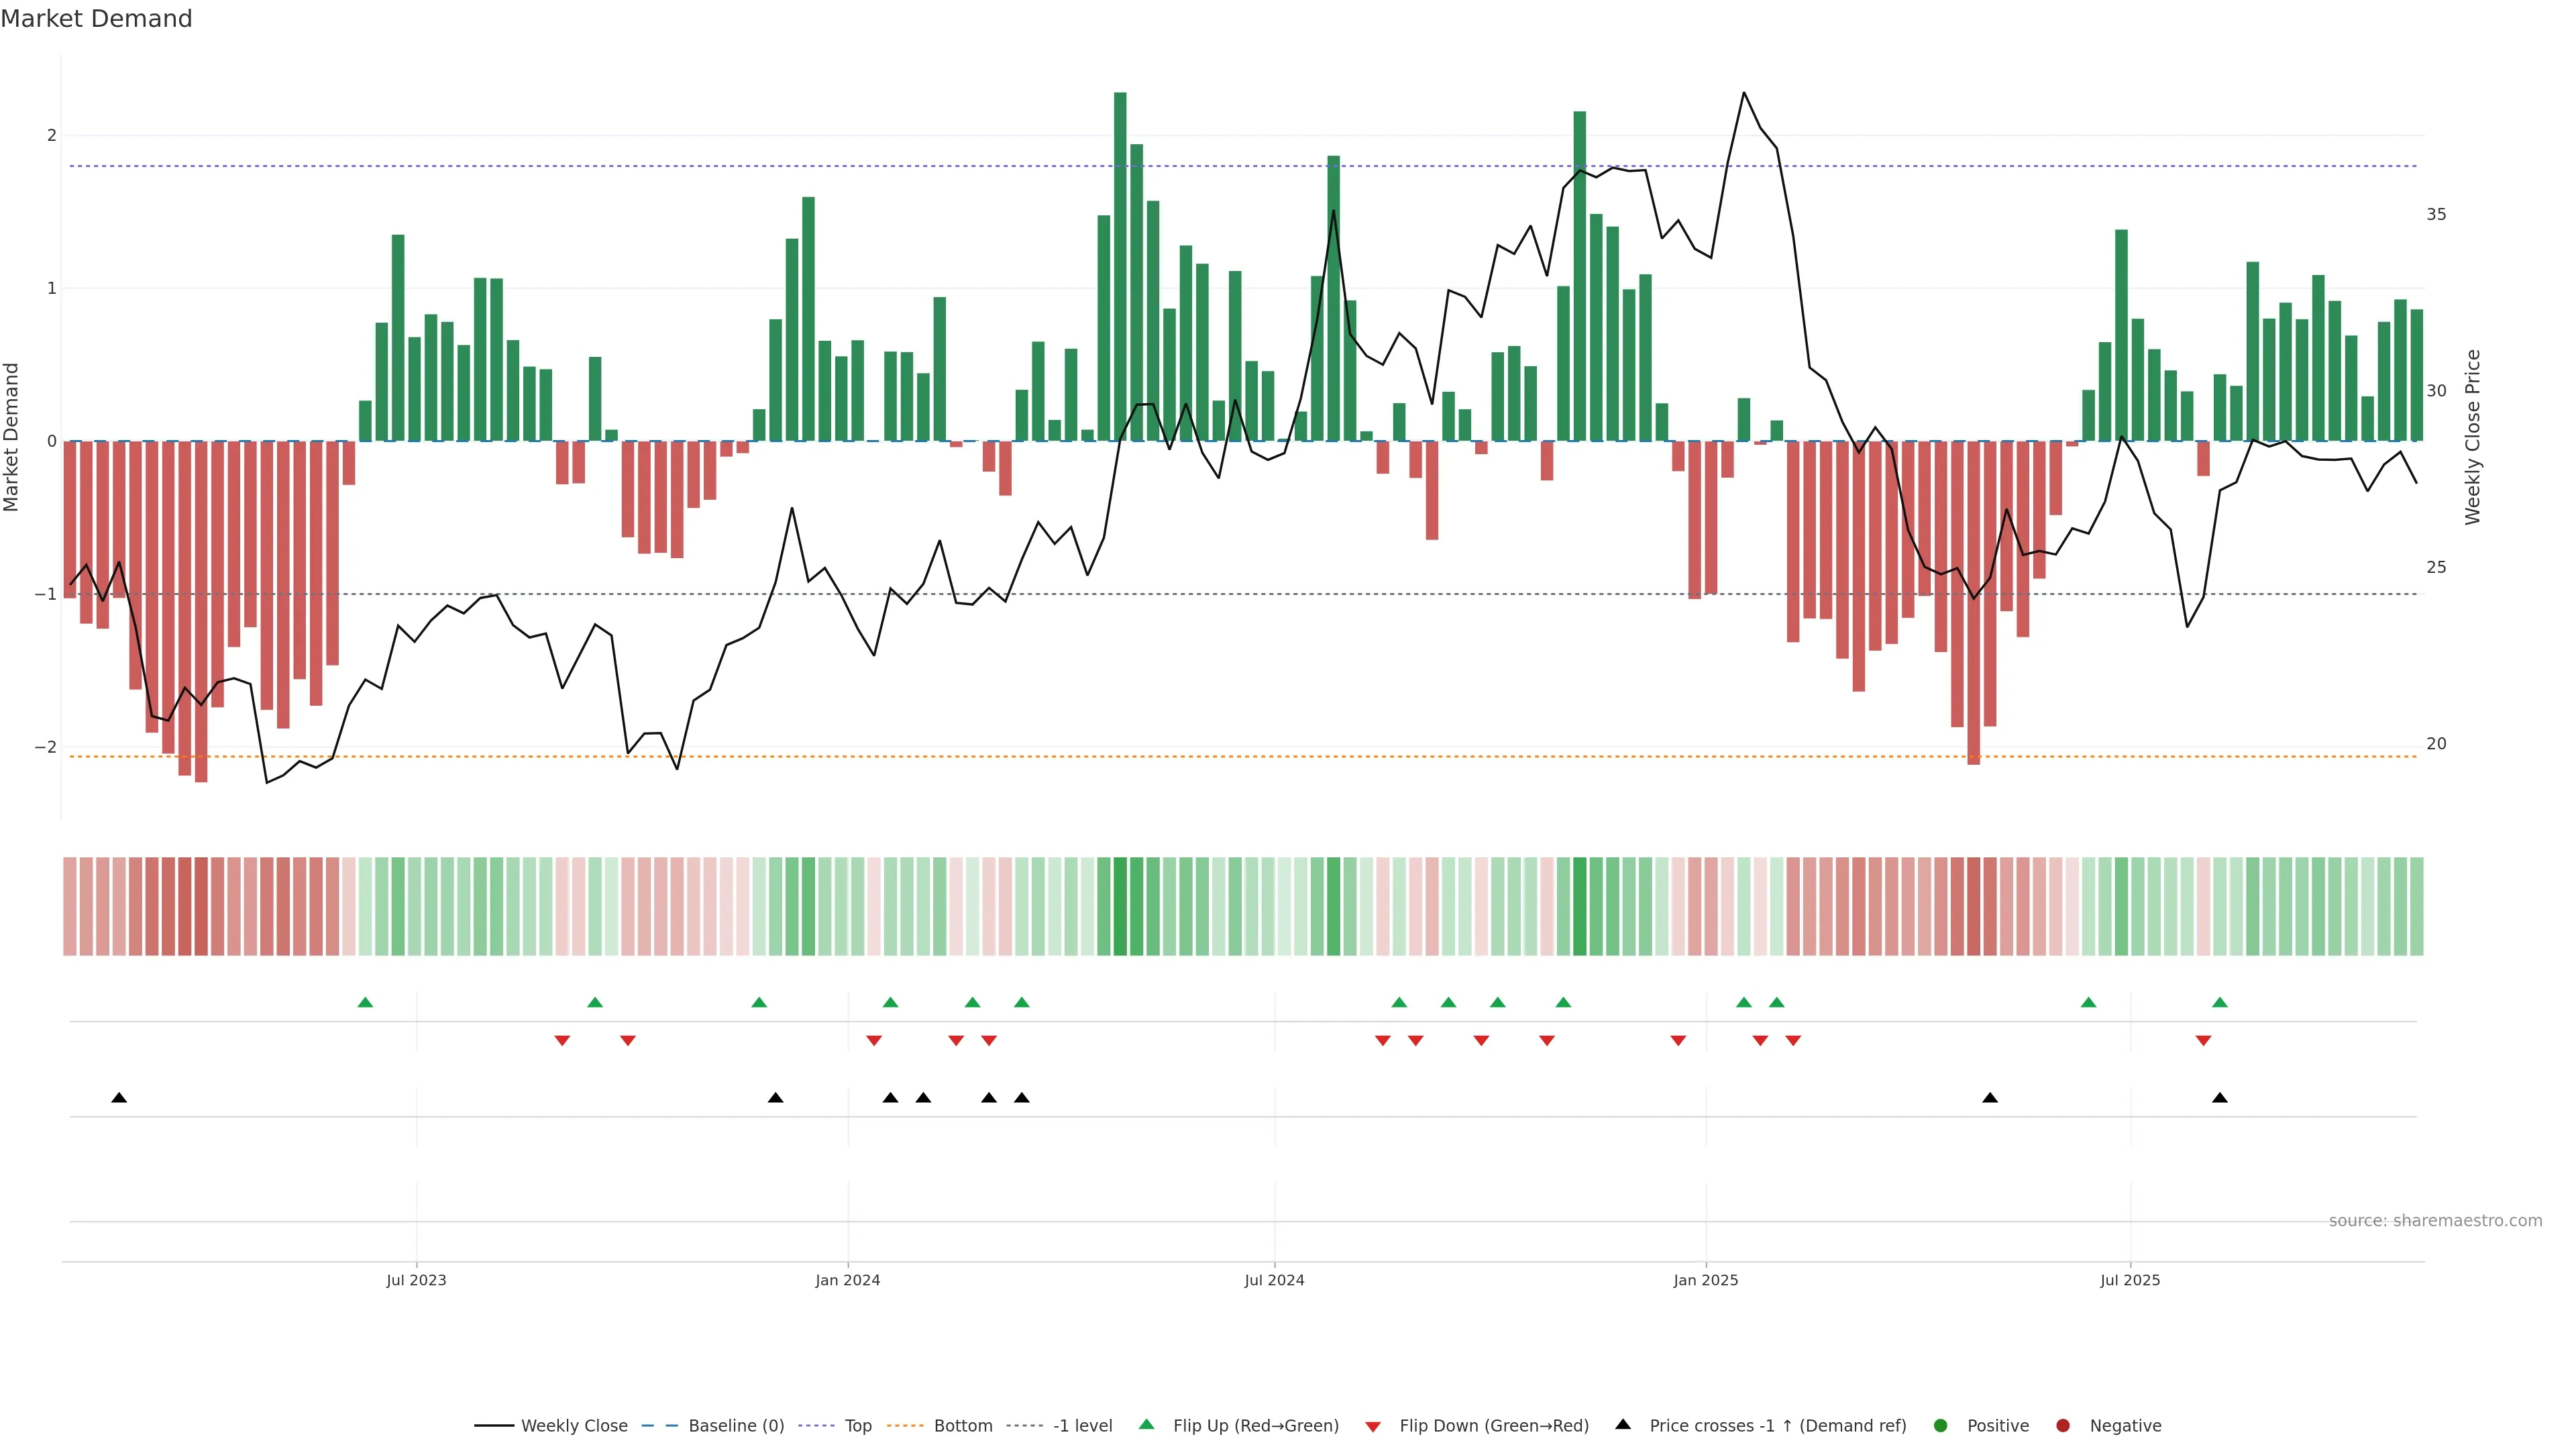This screenshot has height=1449, width=2576.
Task: Click the green Flip Up triangle legend icon
Action: [1146, 1424]
